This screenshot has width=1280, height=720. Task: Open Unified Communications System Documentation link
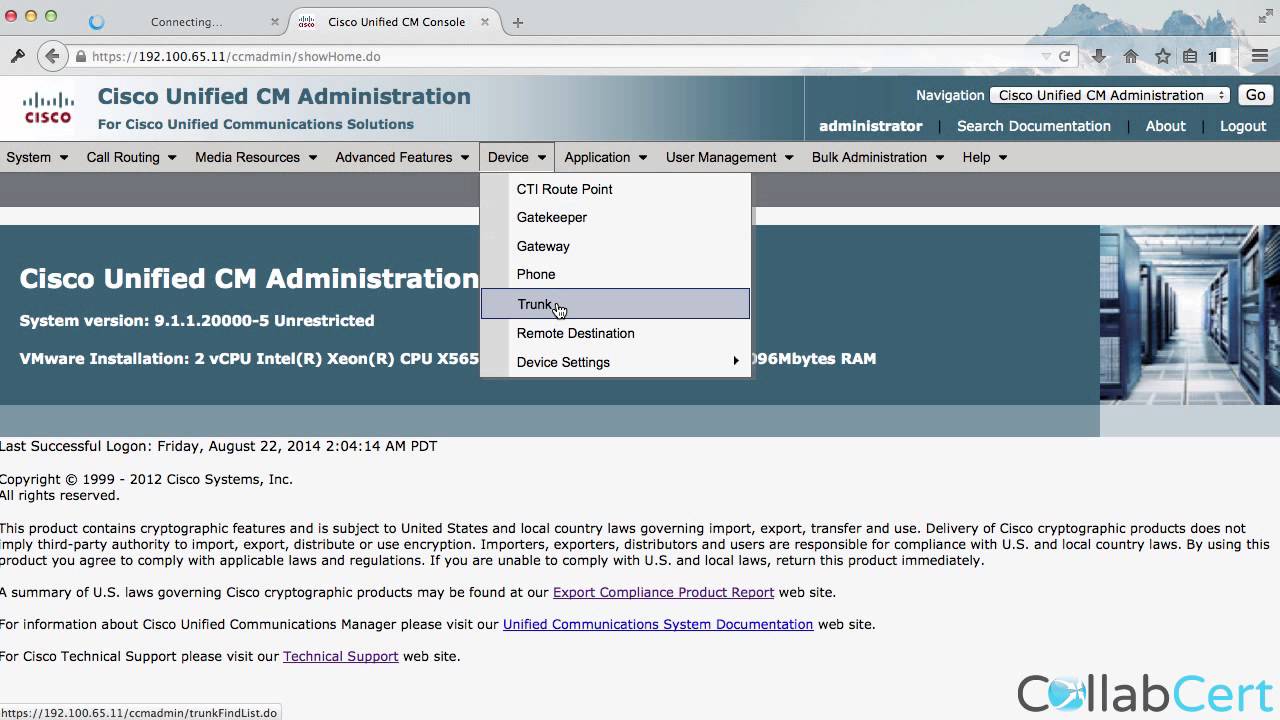click(658, 624)
